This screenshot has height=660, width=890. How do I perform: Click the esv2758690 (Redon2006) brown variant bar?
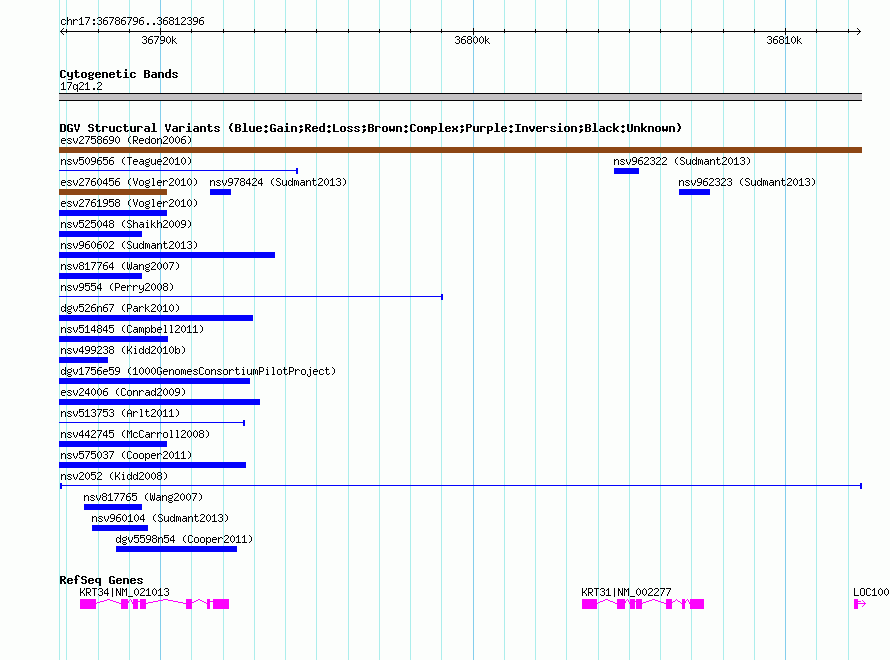click(460, 150)
